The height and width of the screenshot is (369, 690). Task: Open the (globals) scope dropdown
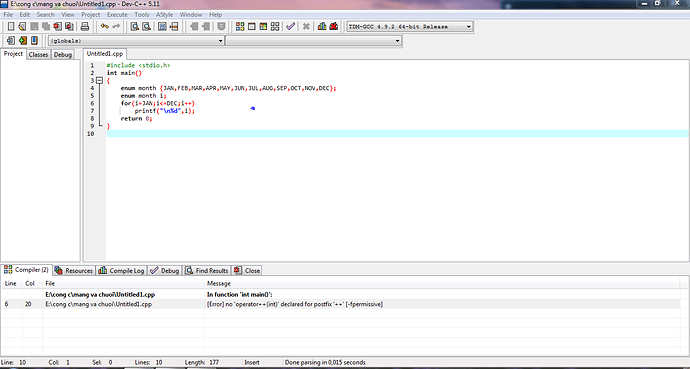click(x=136, y=40)
